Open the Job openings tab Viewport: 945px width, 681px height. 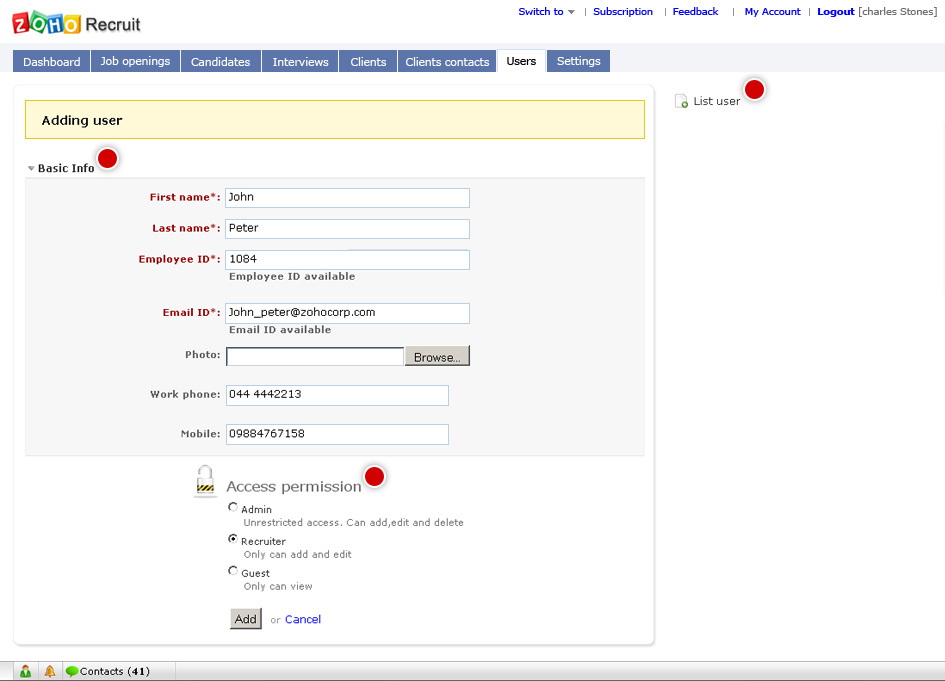coord(135,61)
